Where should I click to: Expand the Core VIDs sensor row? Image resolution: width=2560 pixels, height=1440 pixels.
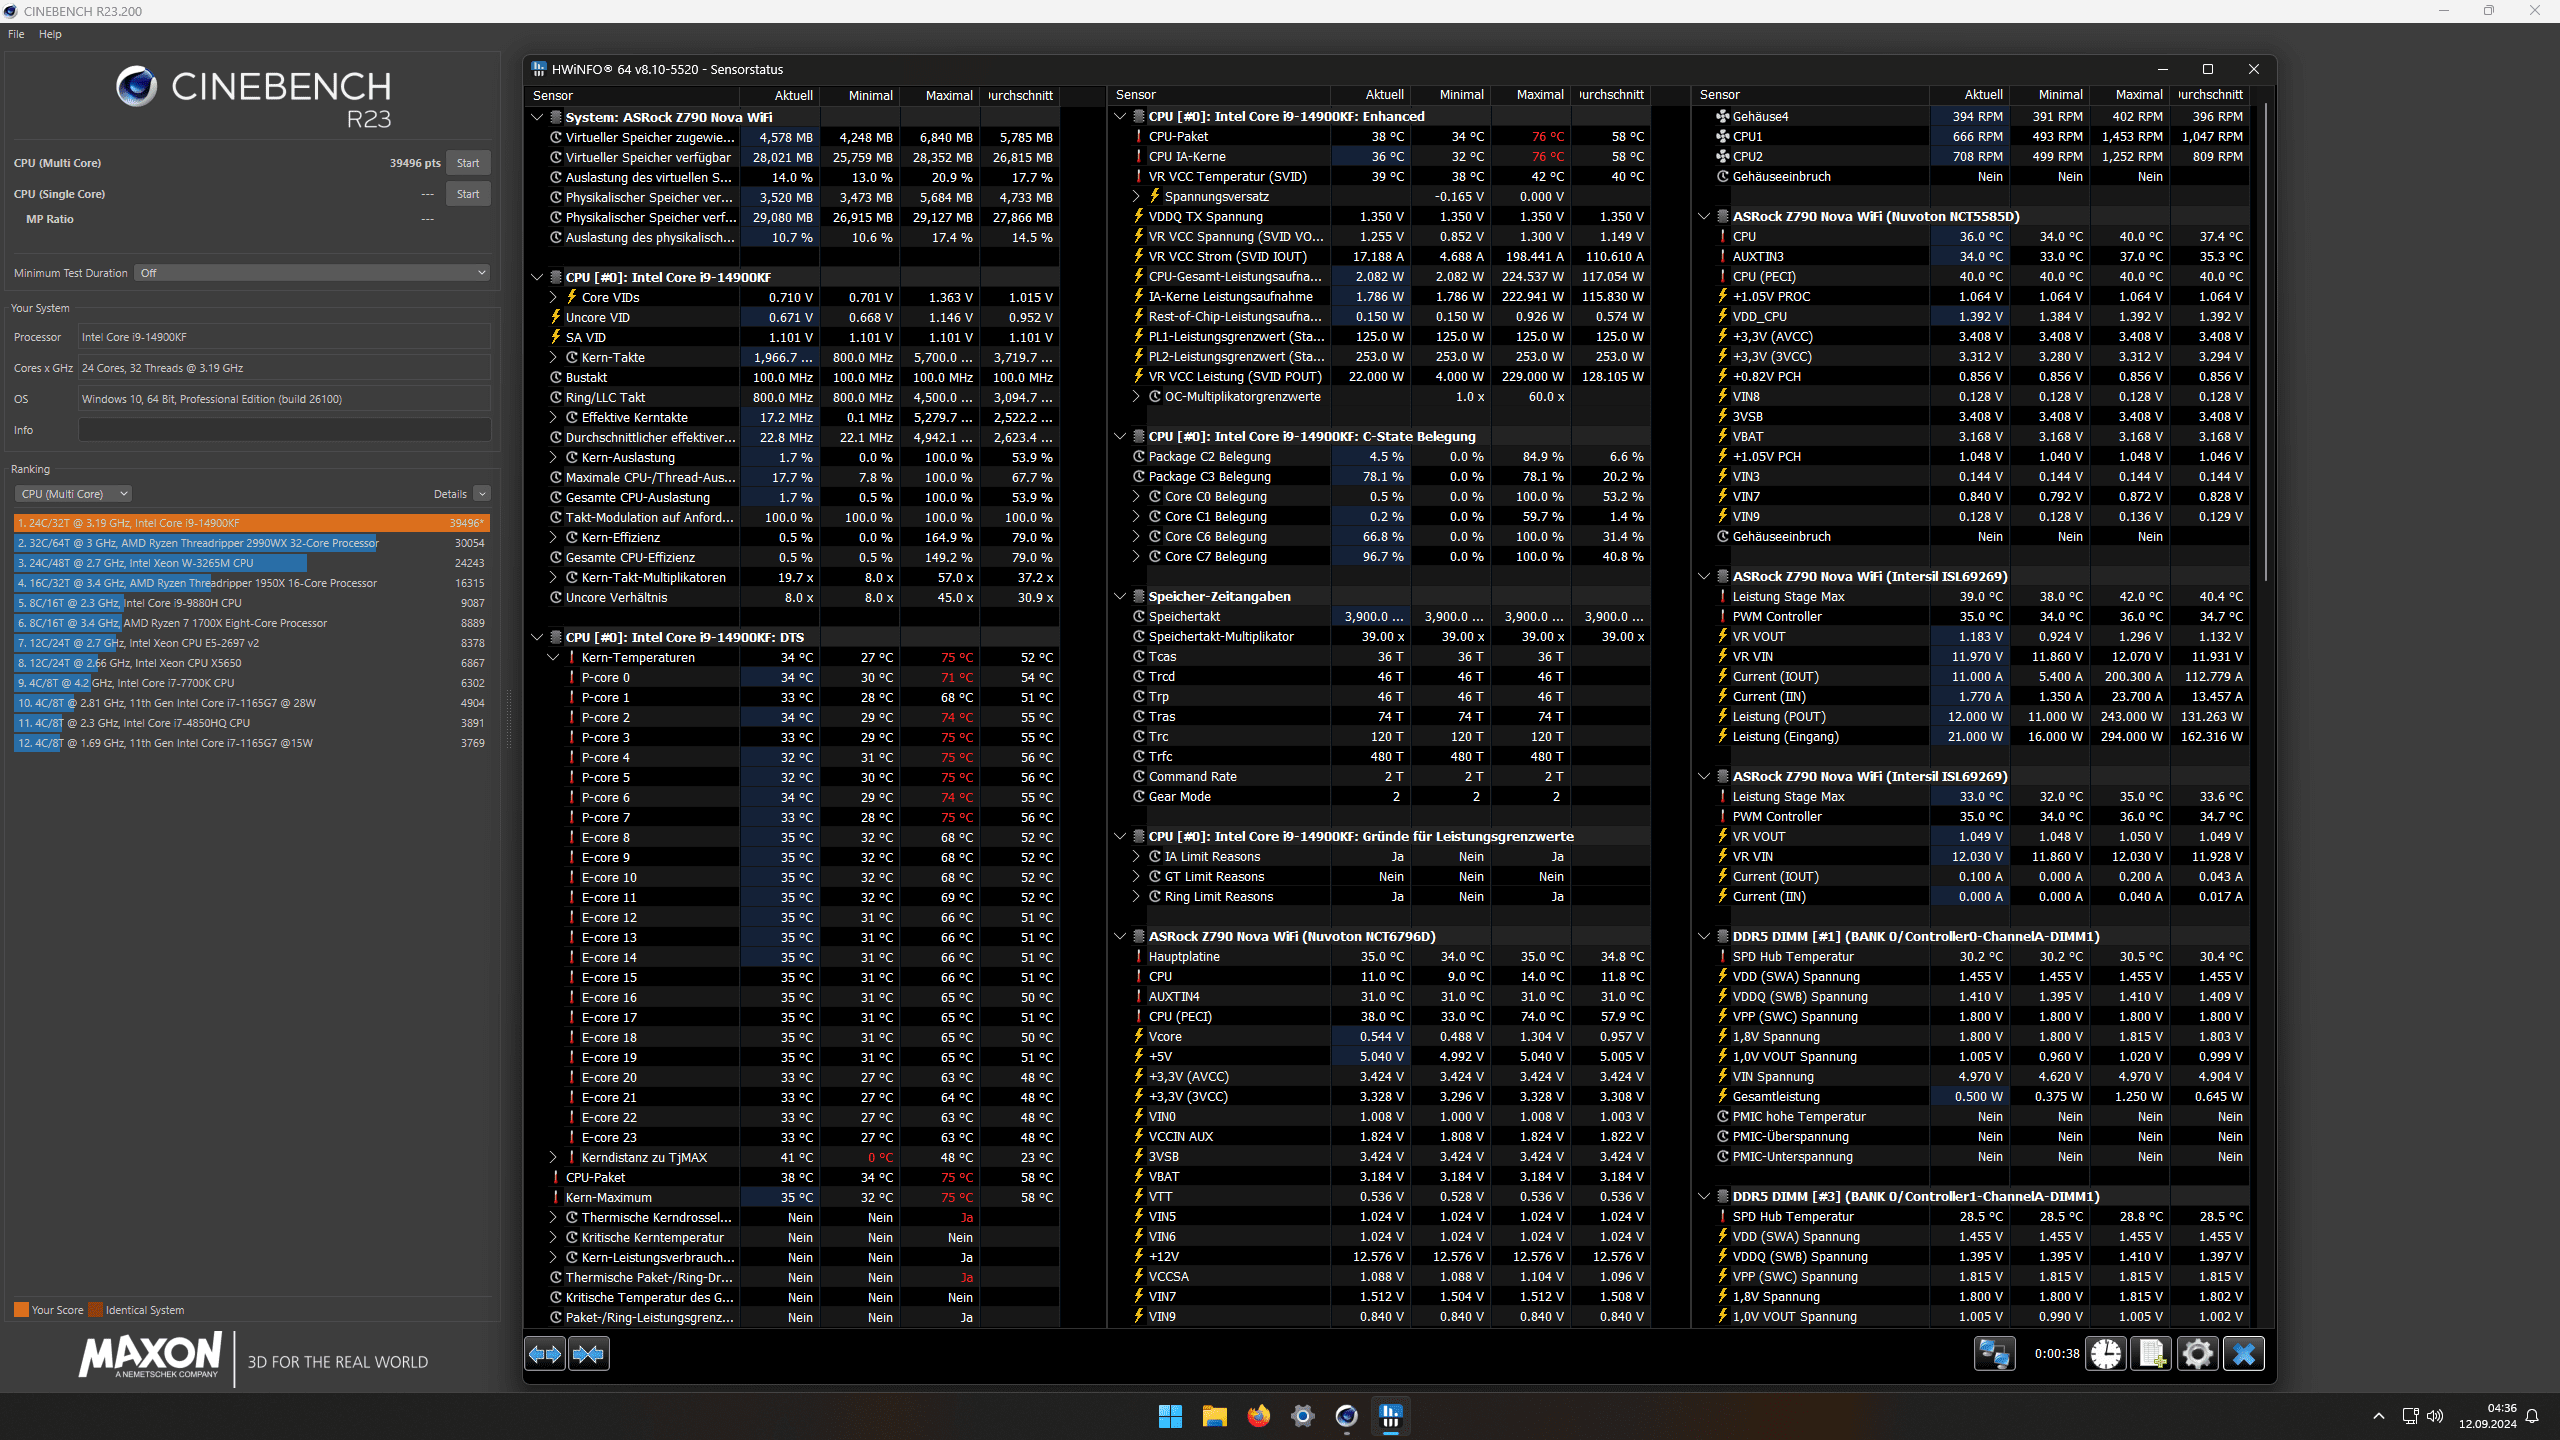click(553, 297)
